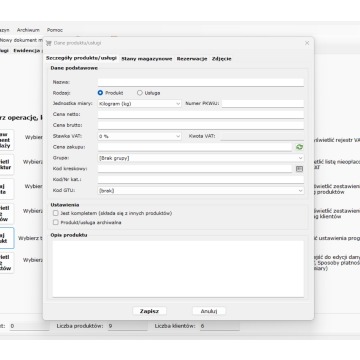Click the Opis produktu text area
This screenshot has height=360, width=360.
[178, 269]
